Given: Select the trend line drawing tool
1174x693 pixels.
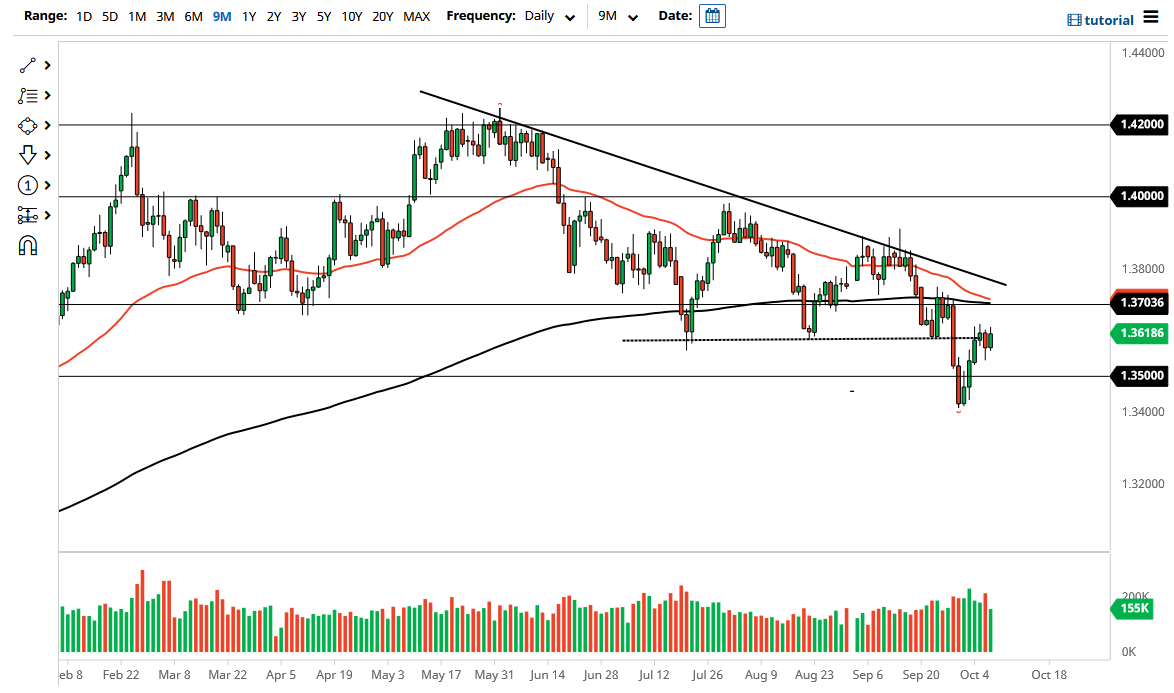Looking at the screenshot, I should point(28,65).
